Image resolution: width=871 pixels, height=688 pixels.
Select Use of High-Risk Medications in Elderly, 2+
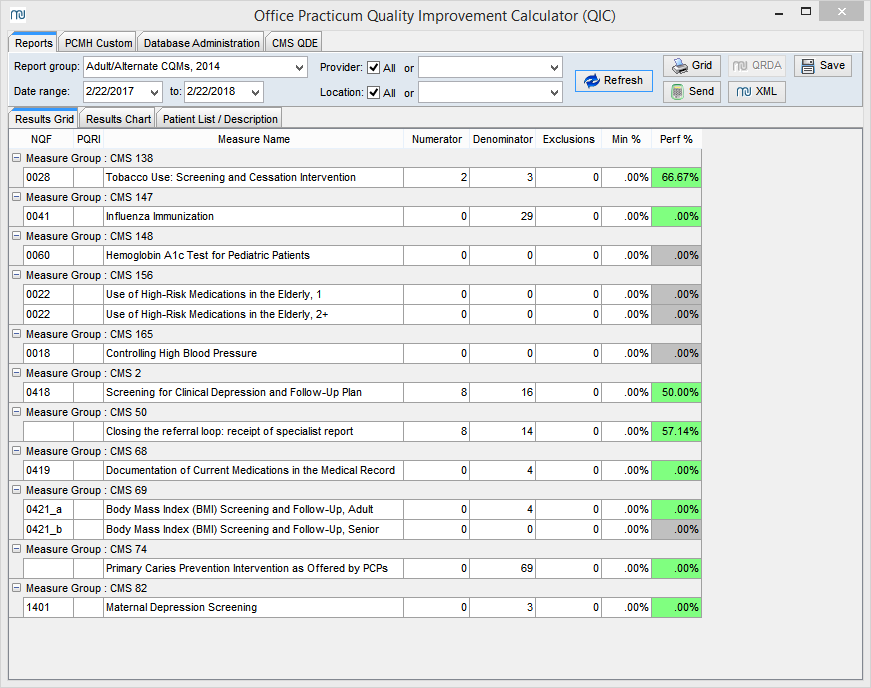pyautogui.click(x=362, y=314)
